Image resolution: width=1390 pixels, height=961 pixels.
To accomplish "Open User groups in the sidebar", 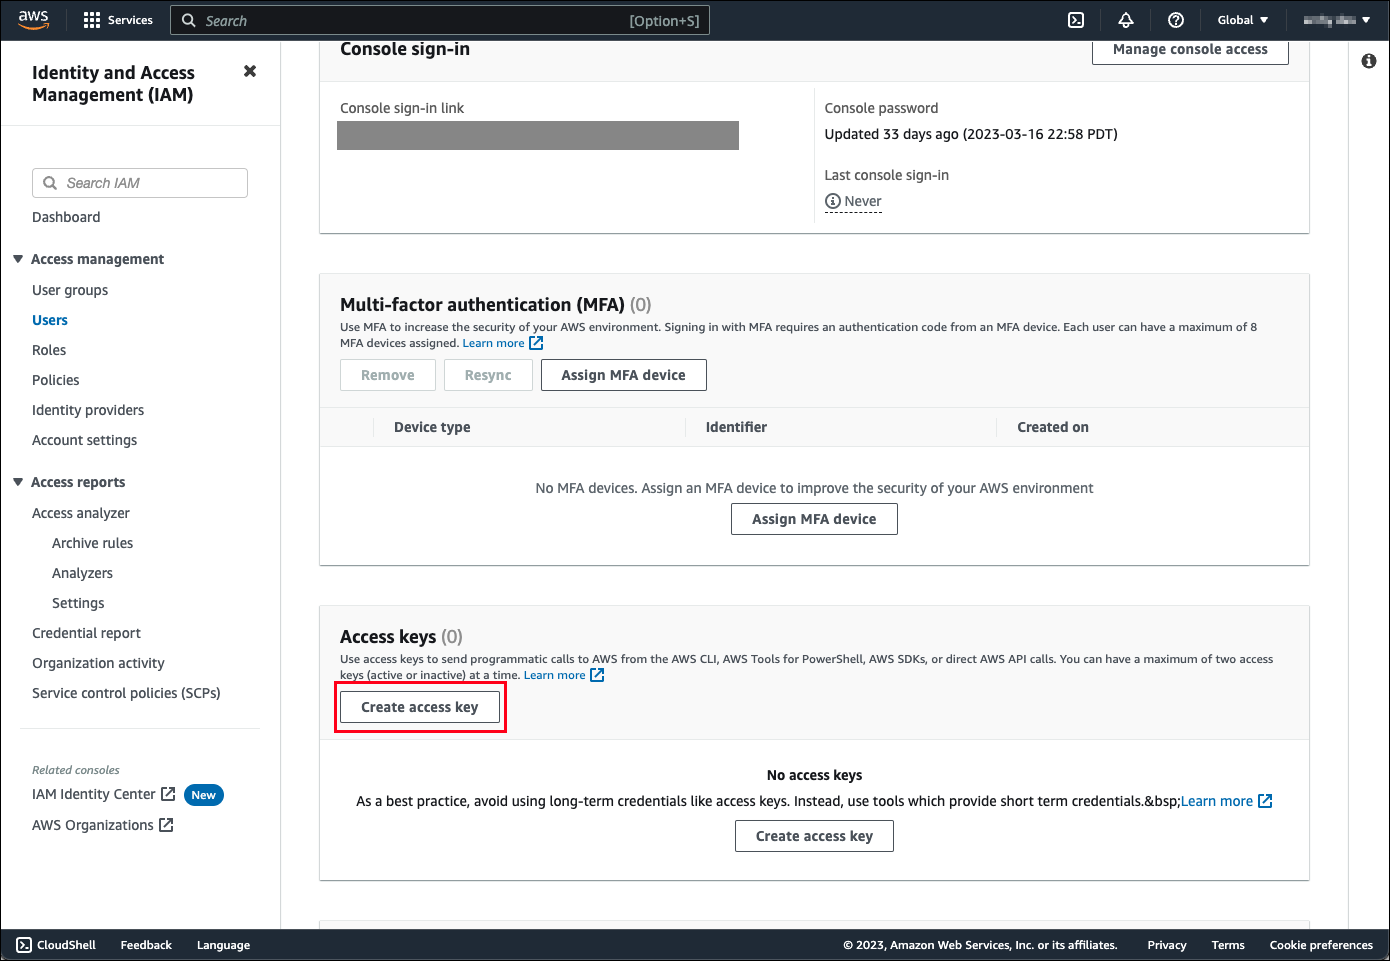I will pyautogui.click(x=70, y=290).
